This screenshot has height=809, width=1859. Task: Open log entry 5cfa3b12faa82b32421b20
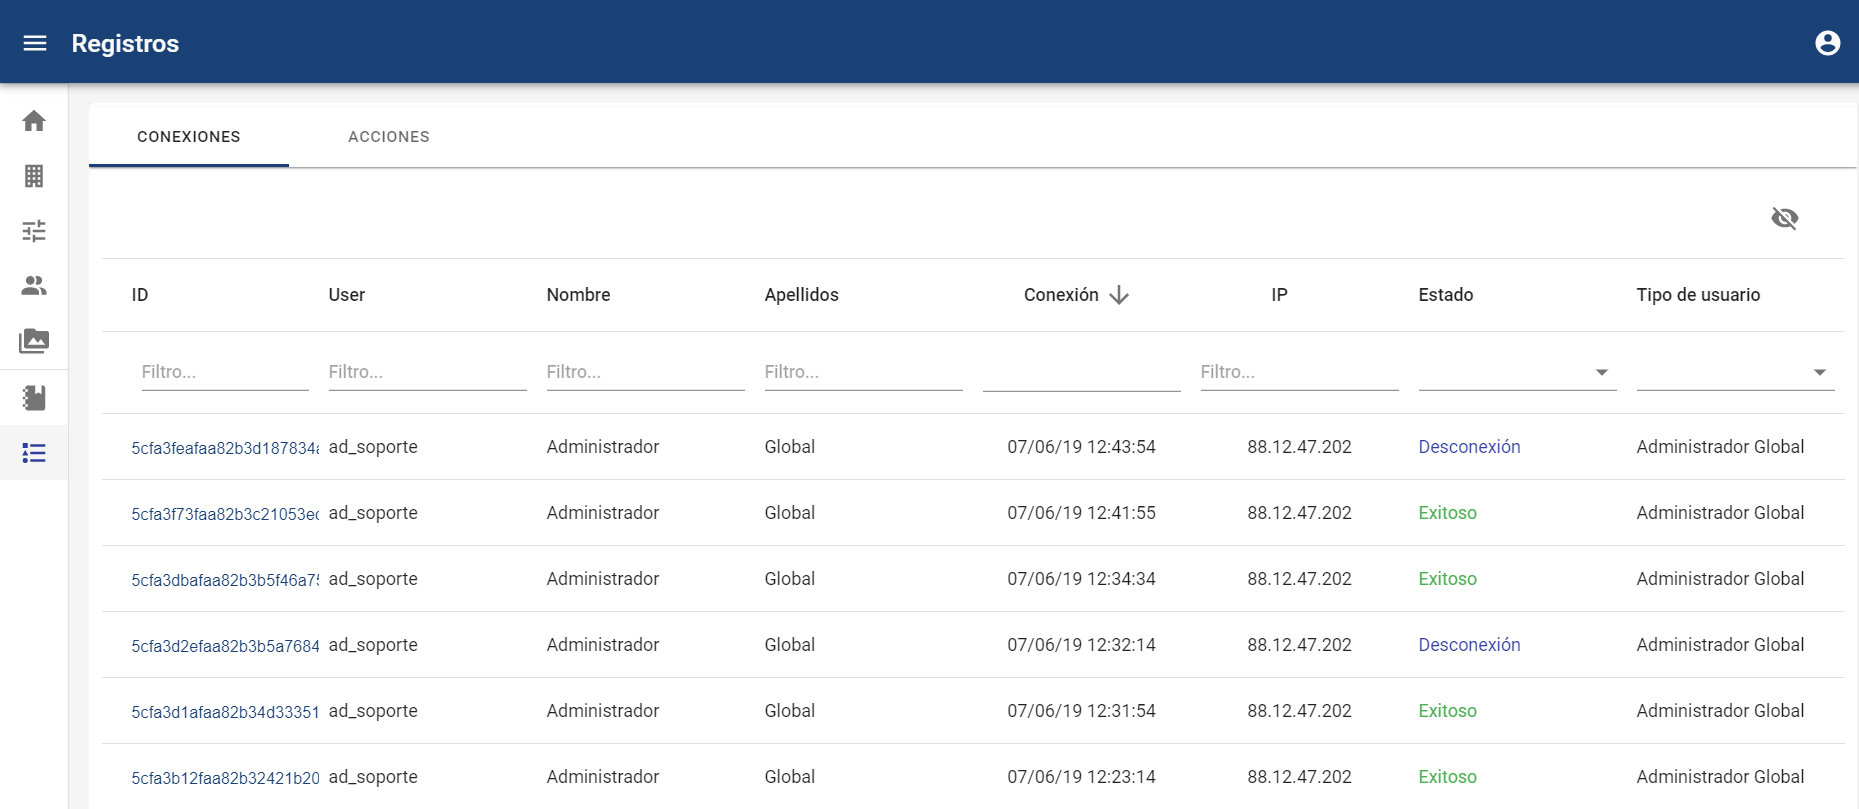pos(225,778)
